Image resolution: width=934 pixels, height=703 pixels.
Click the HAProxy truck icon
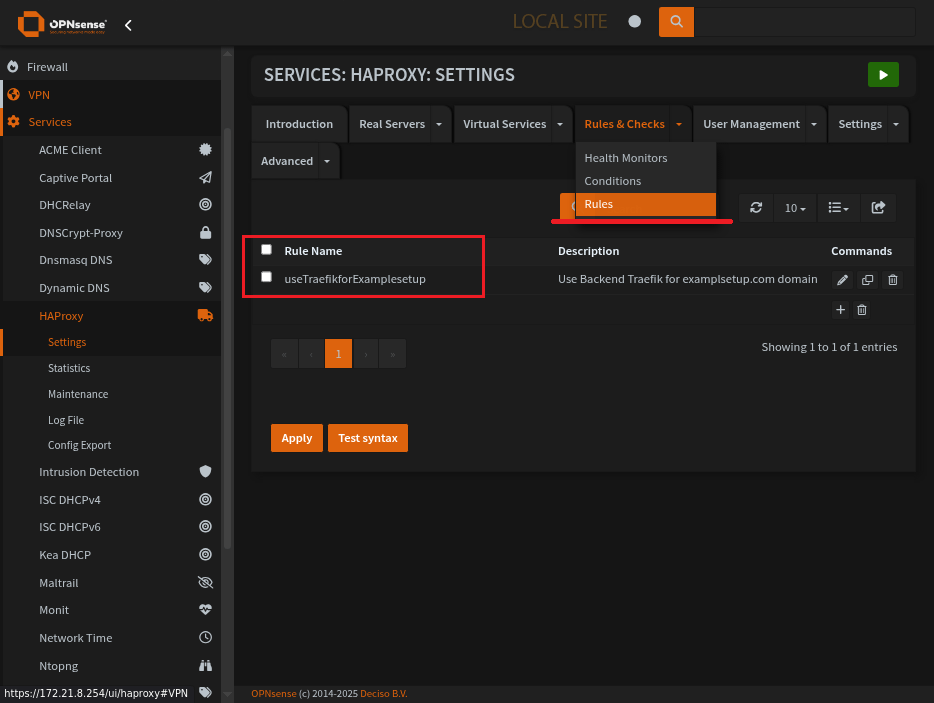click(206, 315)
